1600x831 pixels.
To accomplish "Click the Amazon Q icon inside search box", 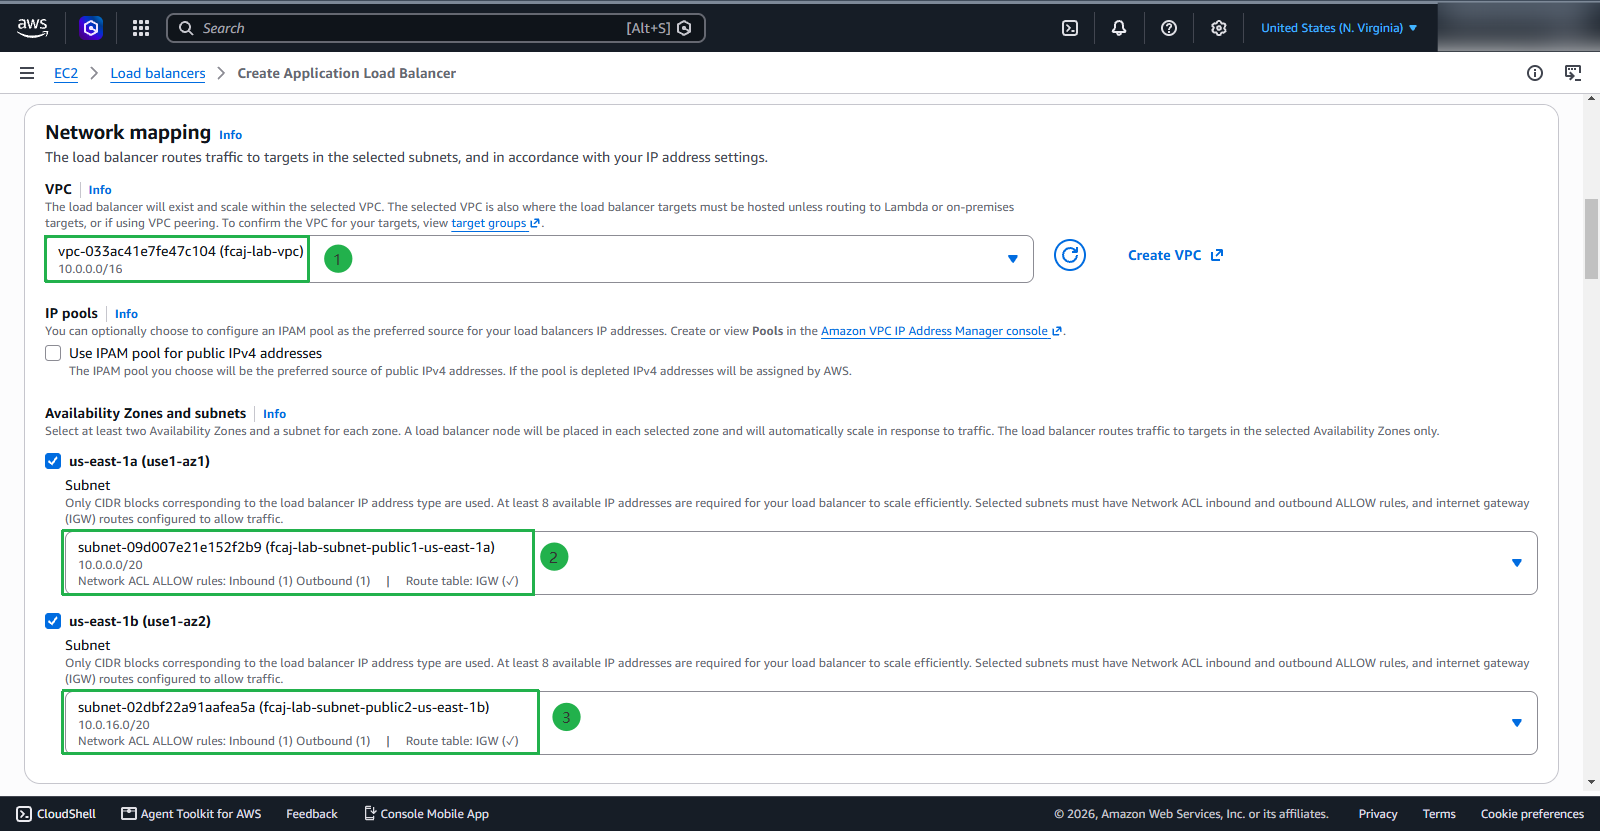I will click(x=684, y=28).
